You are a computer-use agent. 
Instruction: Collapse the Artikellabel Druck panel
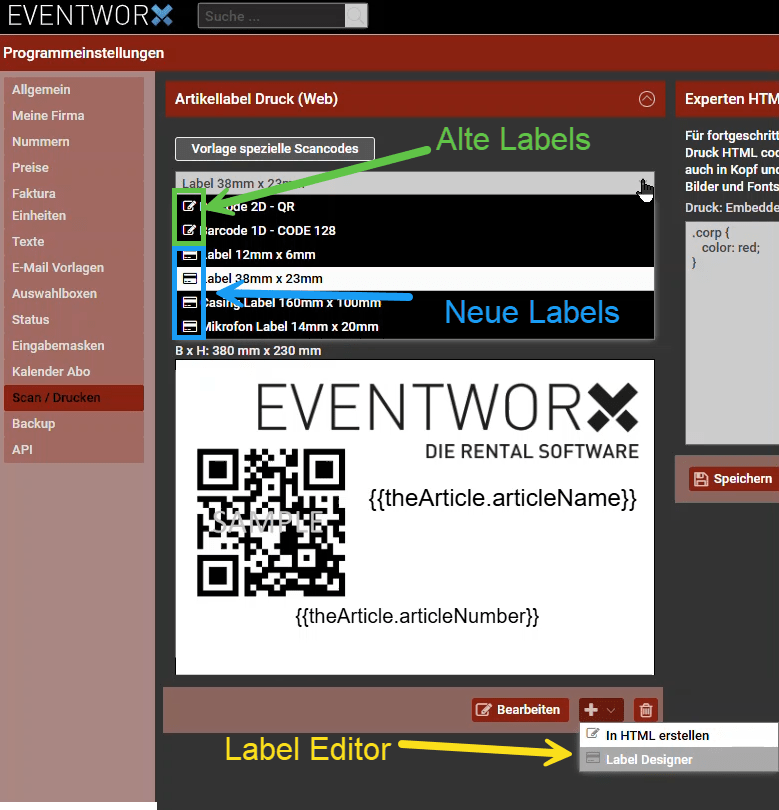647,99
